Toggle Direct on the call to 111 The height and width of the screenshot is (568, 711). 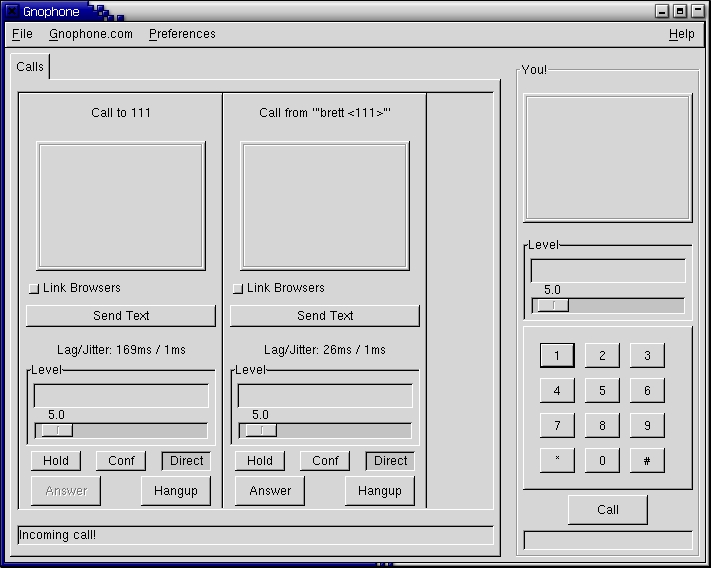pos(187,461)
